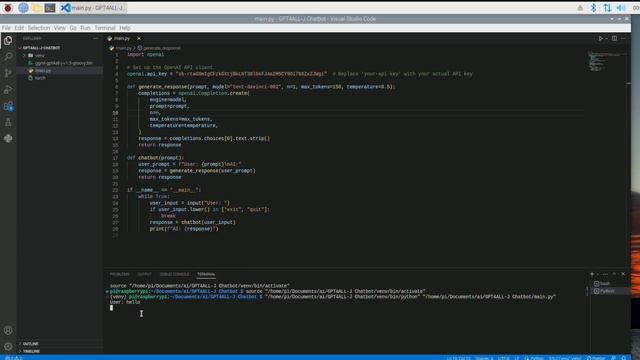Viewport: 640px width, 360px height.
Task: Open the file manager from taskbar
Action: [x=36, y=8]
